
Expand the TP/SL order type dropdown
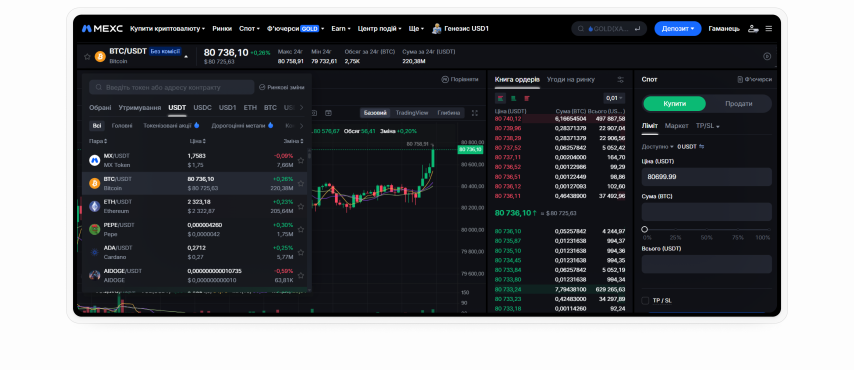click(x=707, y=126)
